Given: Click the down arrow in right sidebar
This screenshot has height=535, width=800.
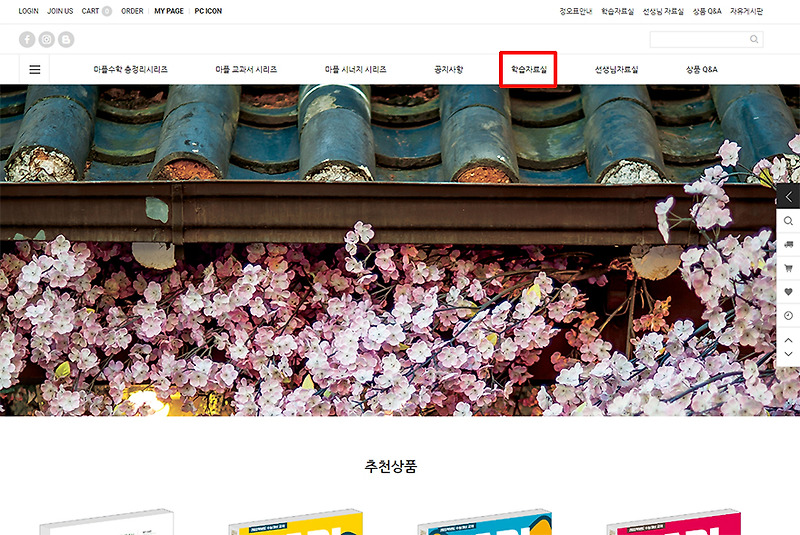Looking at the screenshot, I should coord(788,354).
